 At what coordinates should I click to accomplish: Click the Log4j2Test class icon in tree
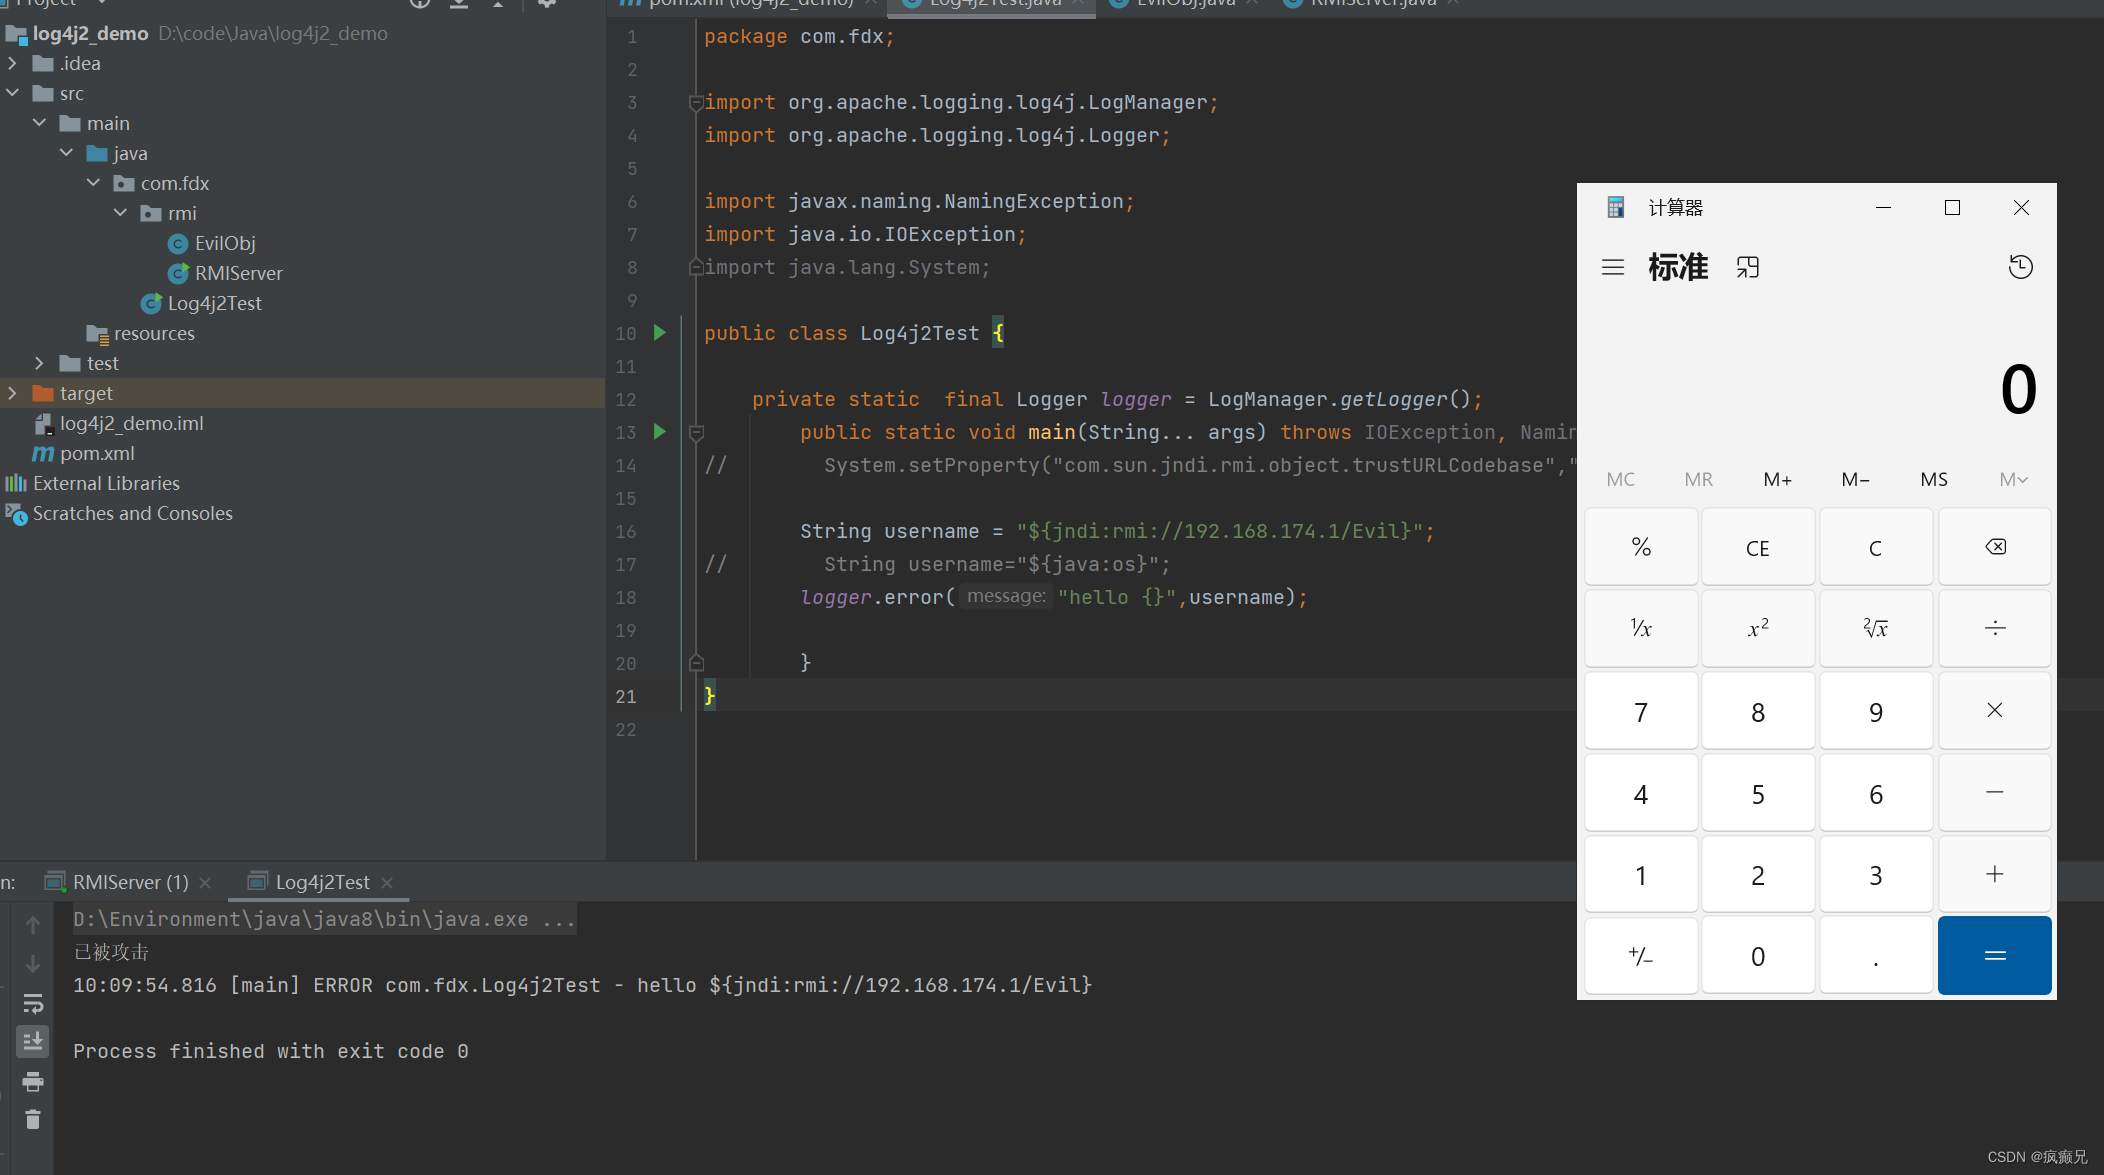pyautogui.click(x=151, y=304)
